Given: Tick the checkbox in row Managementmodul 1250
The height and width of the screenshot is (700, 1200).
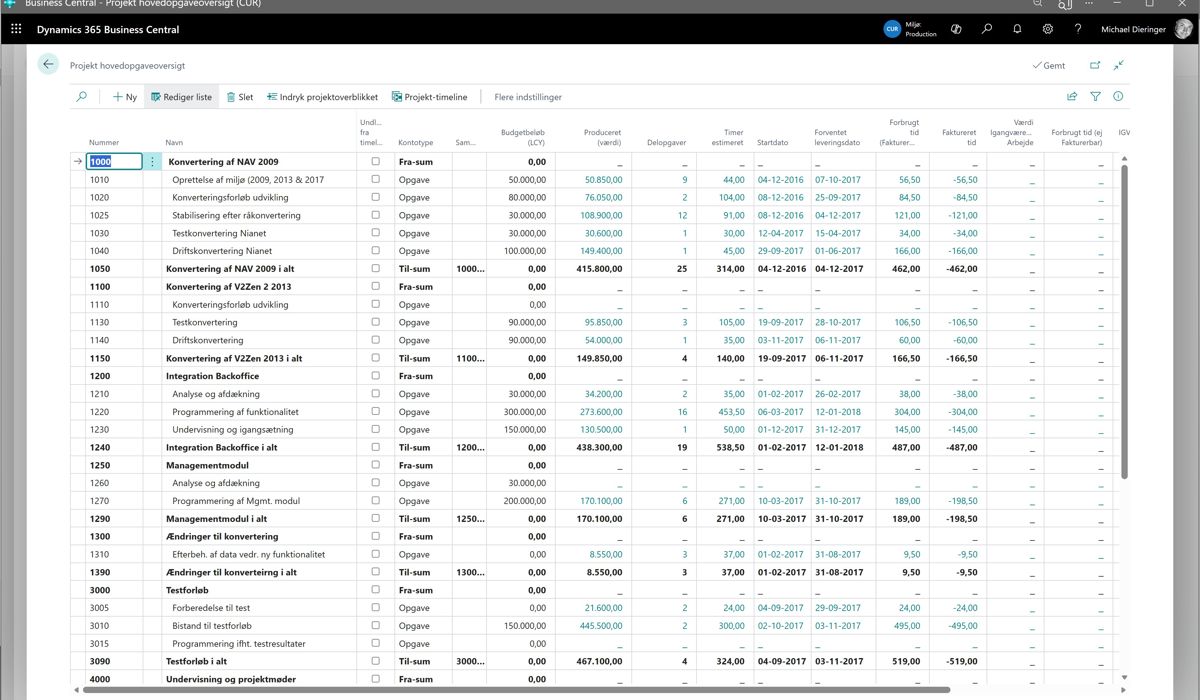Looking at the screenshot, I should click(x=375, y=465).
